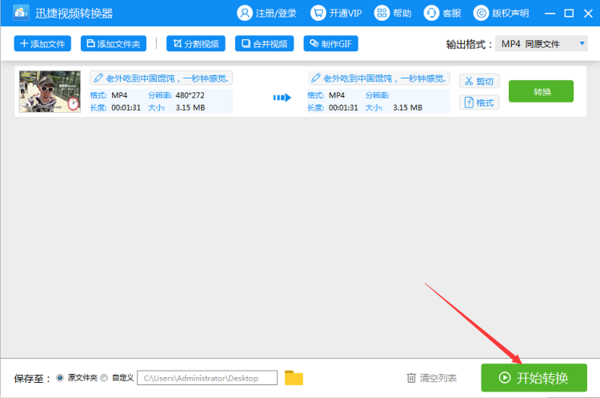Click the 格式 format button
The height and width of the screenshot is (398, 600).
pos(479,103)
